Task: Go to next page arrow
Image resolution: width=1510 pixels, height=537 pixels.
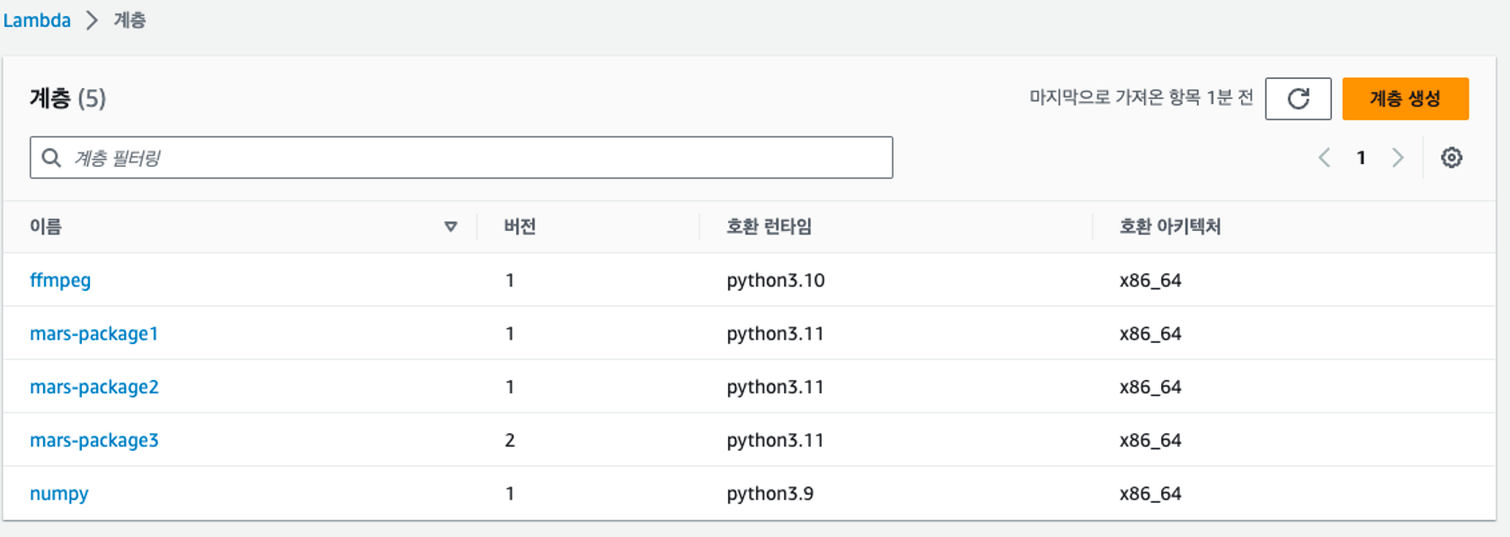Action: tap(1398, 157)
